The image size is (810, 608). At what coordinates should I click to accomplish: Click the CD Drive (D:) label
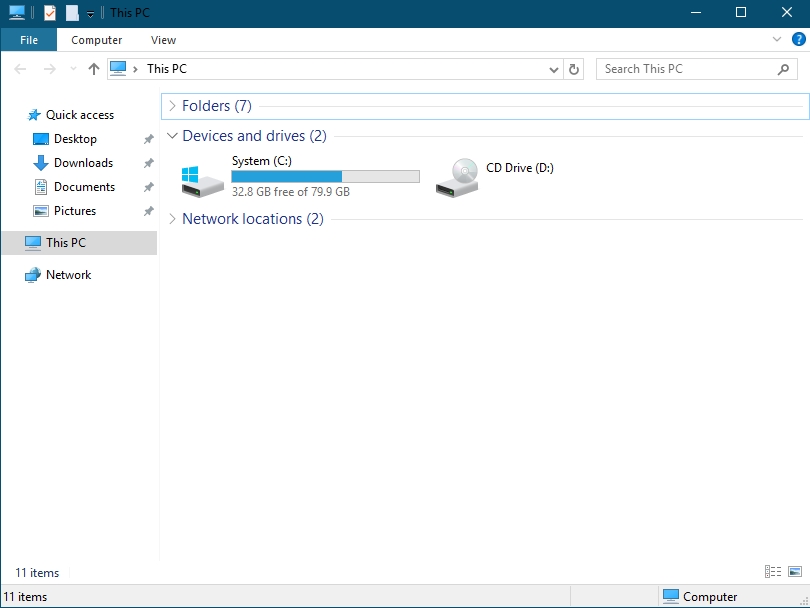click(x=520, y=168)
